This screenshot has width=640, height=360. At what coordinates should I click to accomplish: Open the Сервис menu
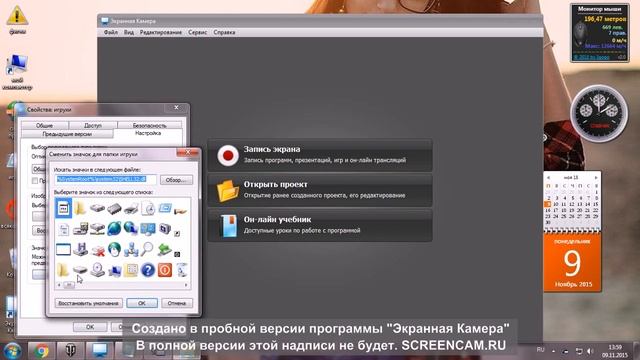[x=198, y=32]
